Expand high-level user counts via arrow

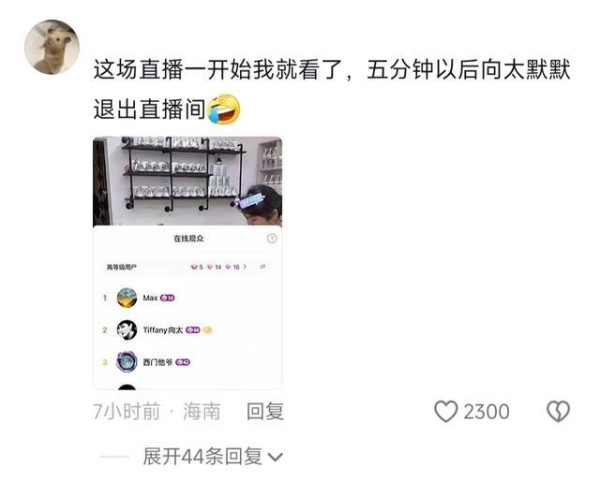tap(245, 266)
